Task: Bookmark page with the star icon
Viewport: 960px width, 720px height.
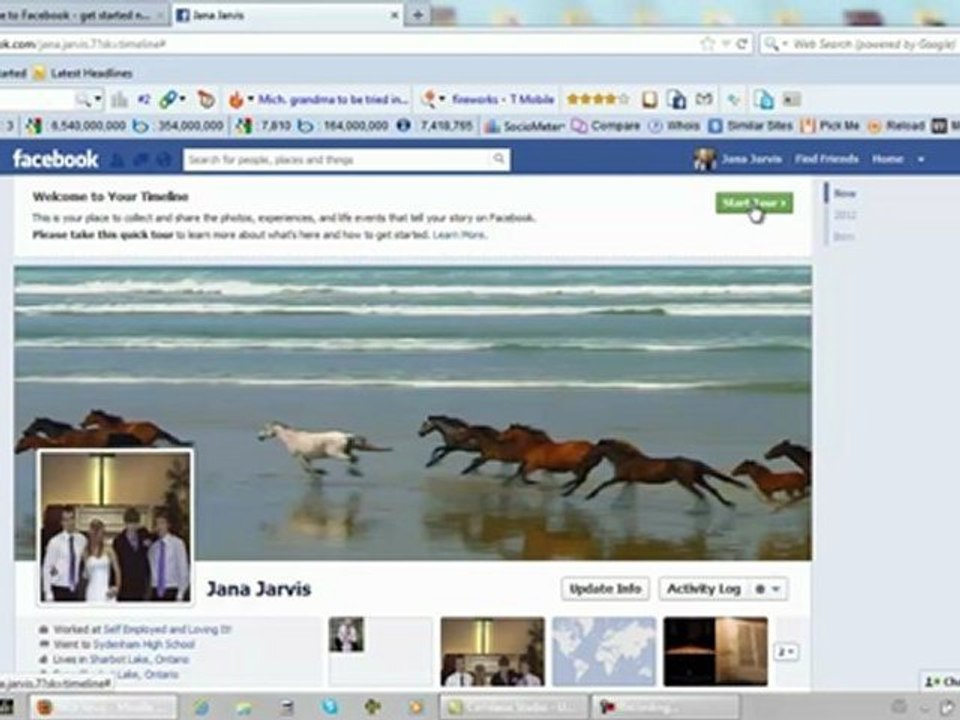Action: [708, 44]
